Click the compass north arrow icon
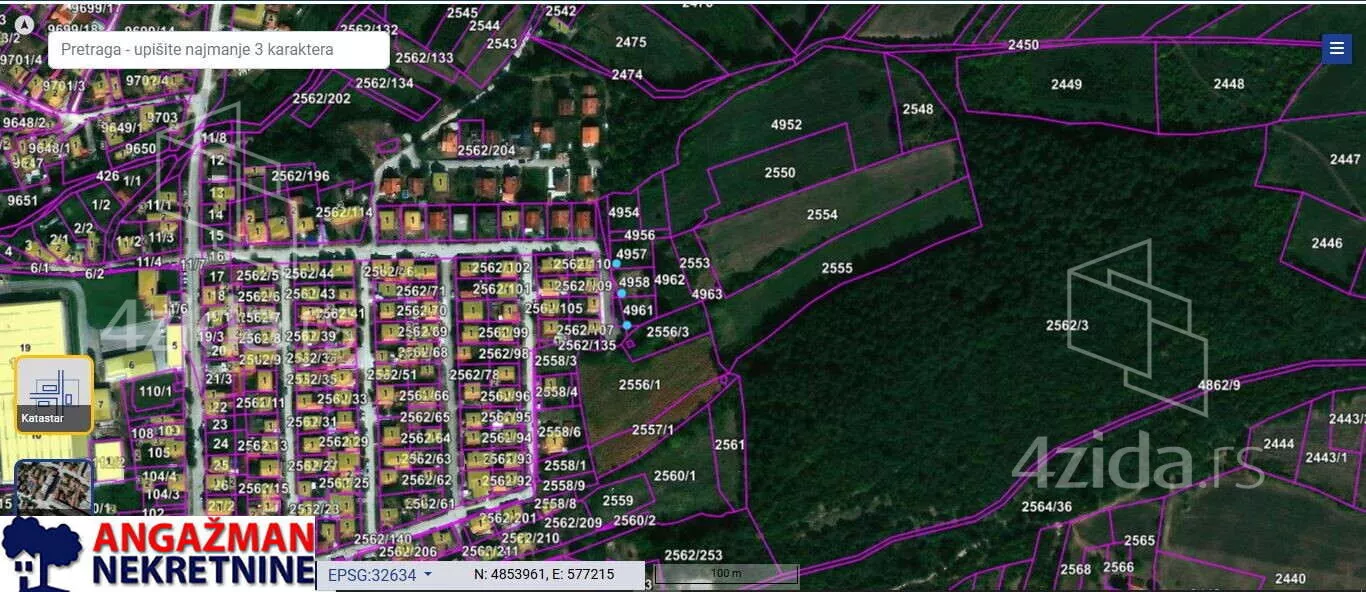Screen dimensions: 1366x592 point(25,24)
